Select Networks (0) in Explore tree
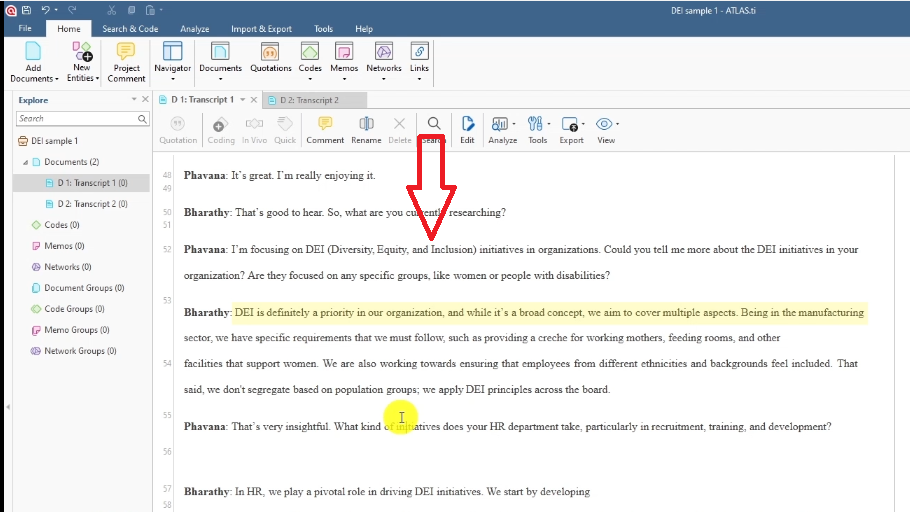 [62, 266]
